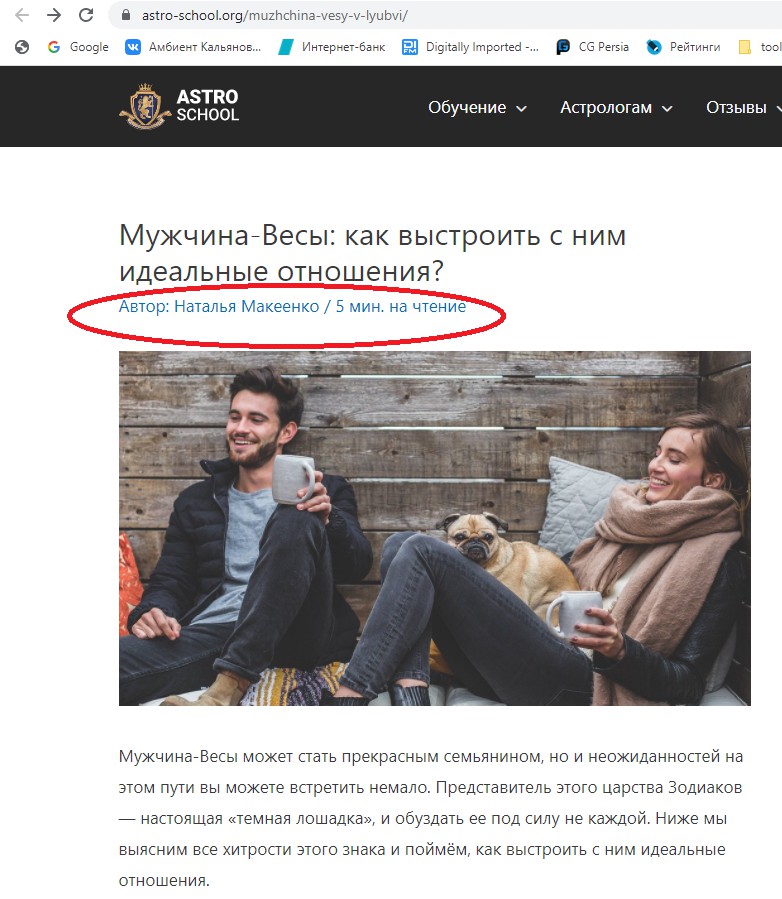
Task: Open the CG Persia bookmark
Action: (592, 47)
